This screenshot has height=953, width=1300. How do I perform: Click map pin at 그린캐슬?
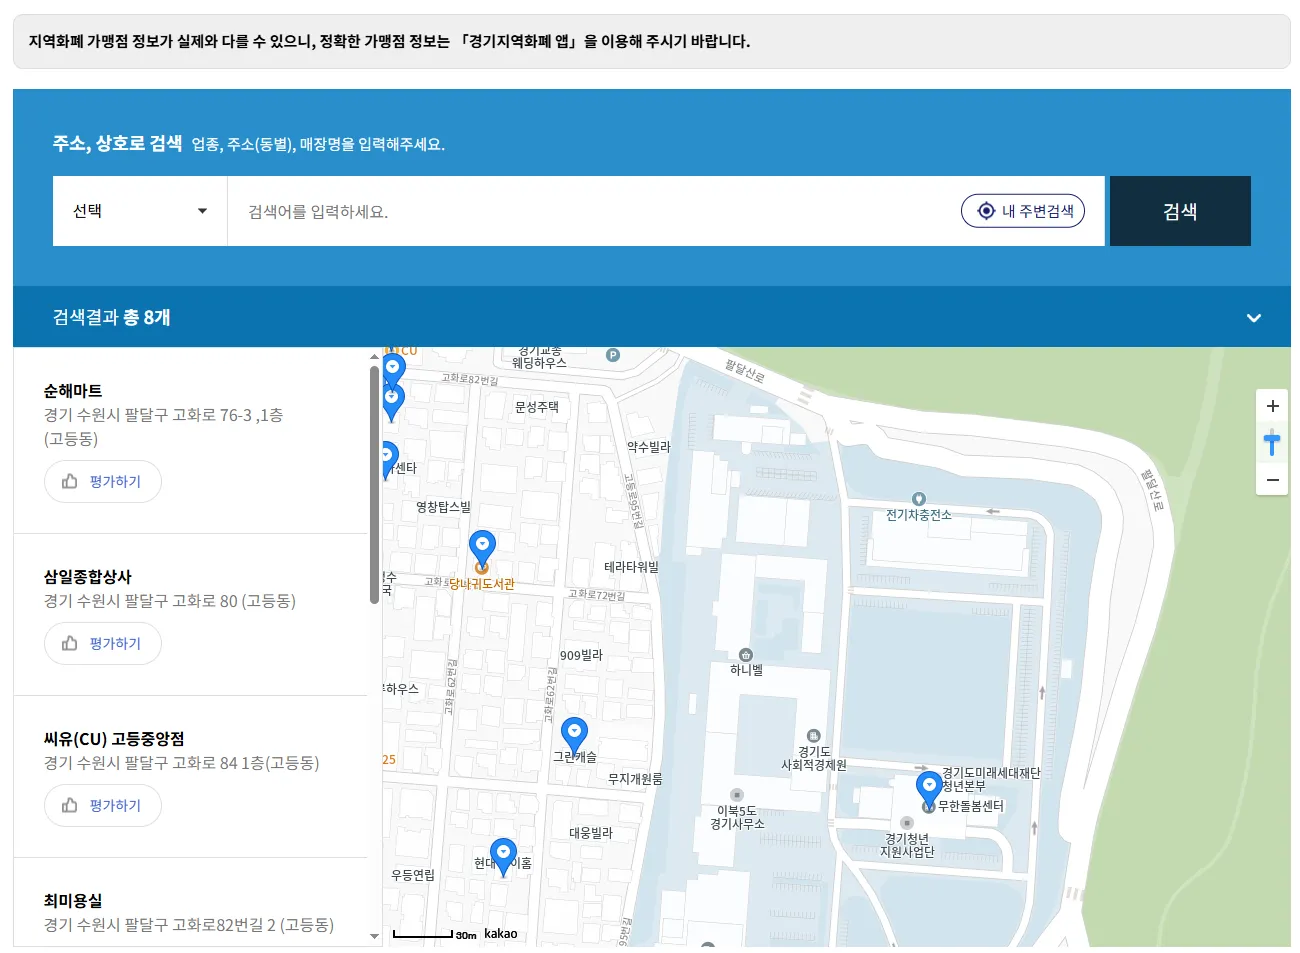[x=574, y=735]
